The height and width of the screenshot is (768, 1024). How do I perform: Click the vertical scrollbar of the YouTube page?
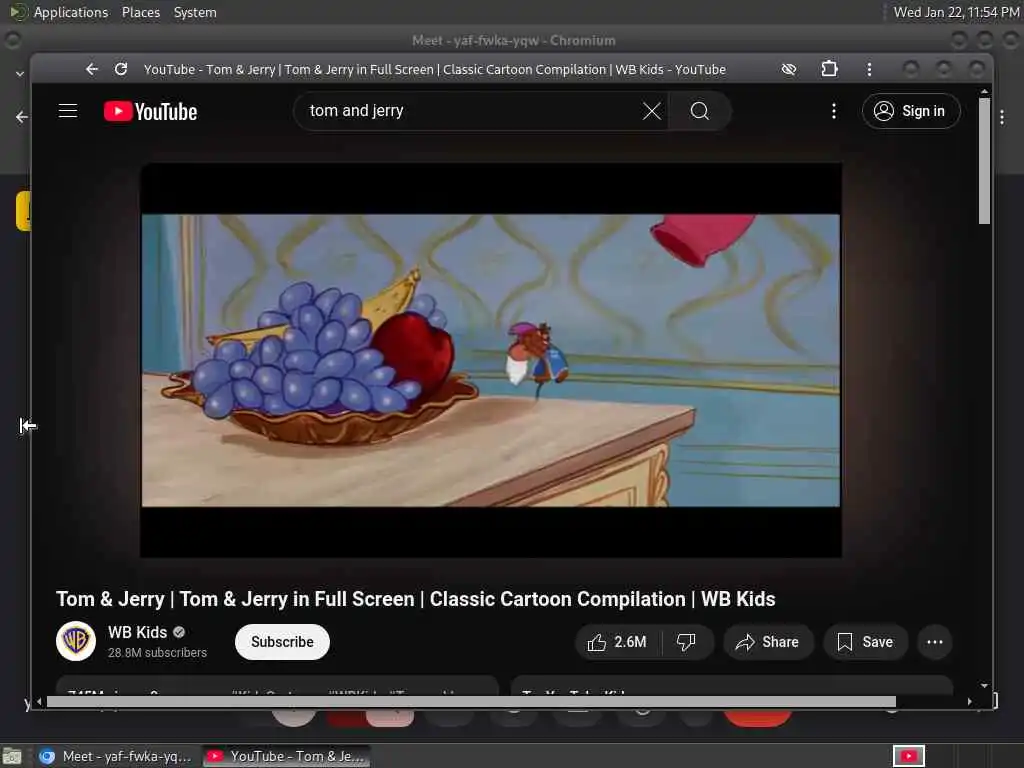pos(984,161)
